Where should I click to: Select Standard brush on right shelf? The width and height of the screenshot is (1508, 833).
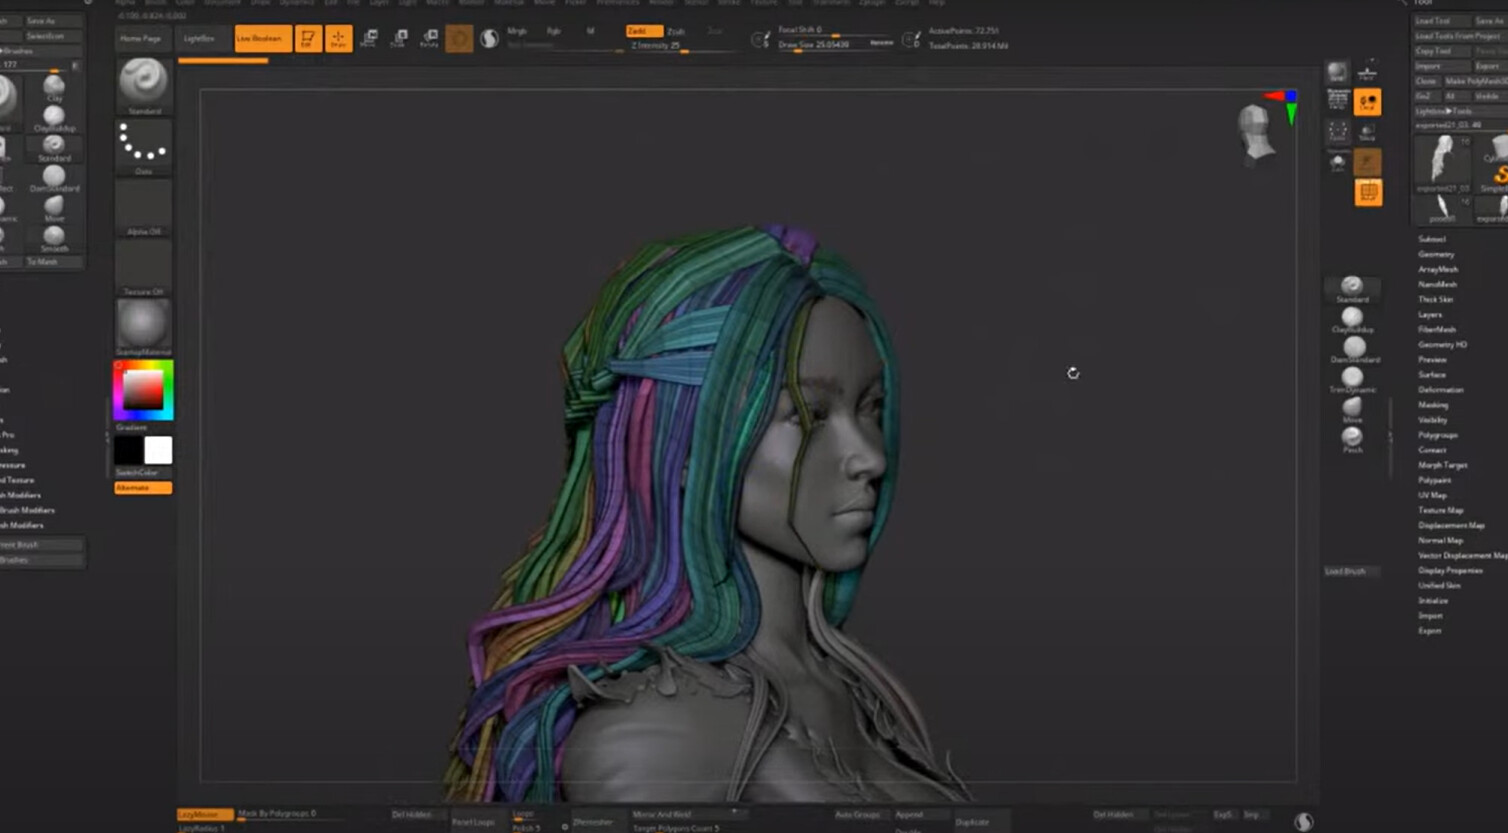click(x=1352, y=290)
